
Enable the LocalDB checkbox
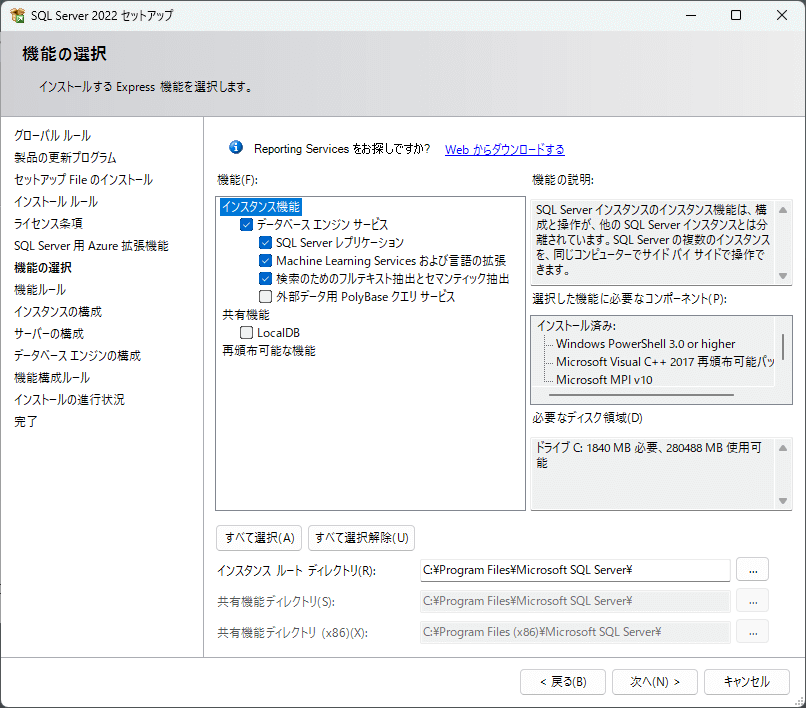(x=247, y=333)
